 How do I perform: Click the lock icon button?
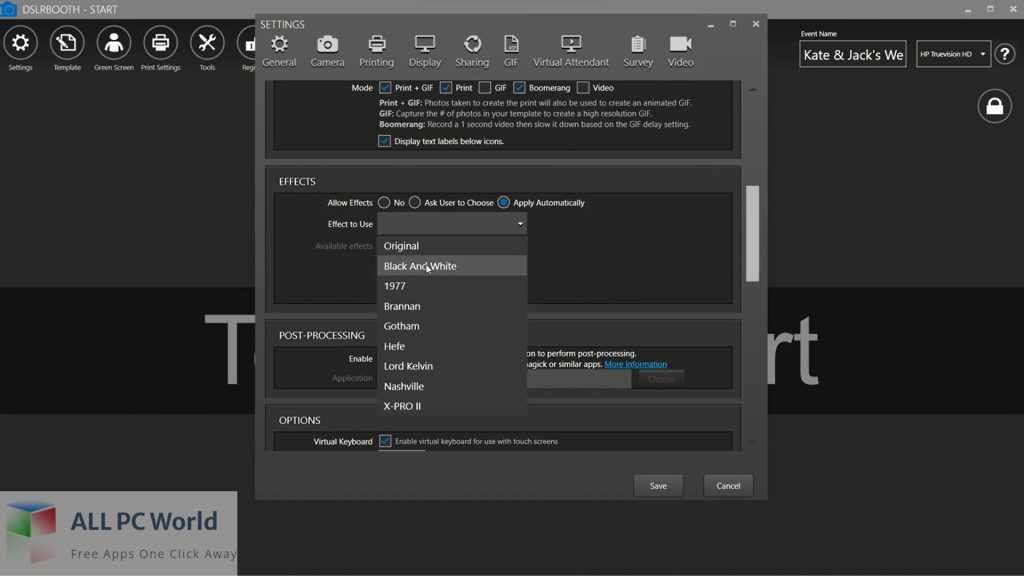pos(994,106)
